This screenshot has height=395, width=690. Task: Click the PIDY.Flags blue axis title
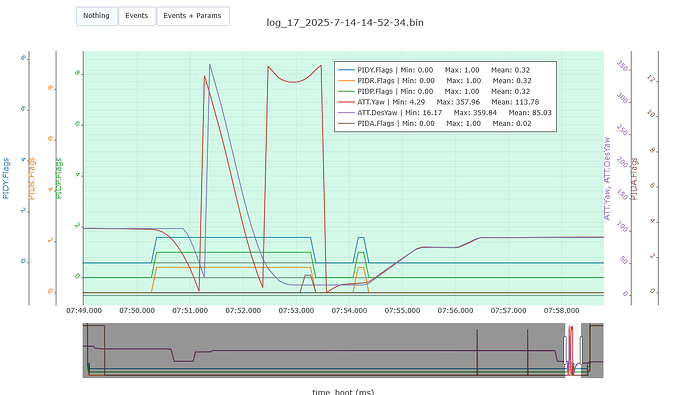click(6, 178)
